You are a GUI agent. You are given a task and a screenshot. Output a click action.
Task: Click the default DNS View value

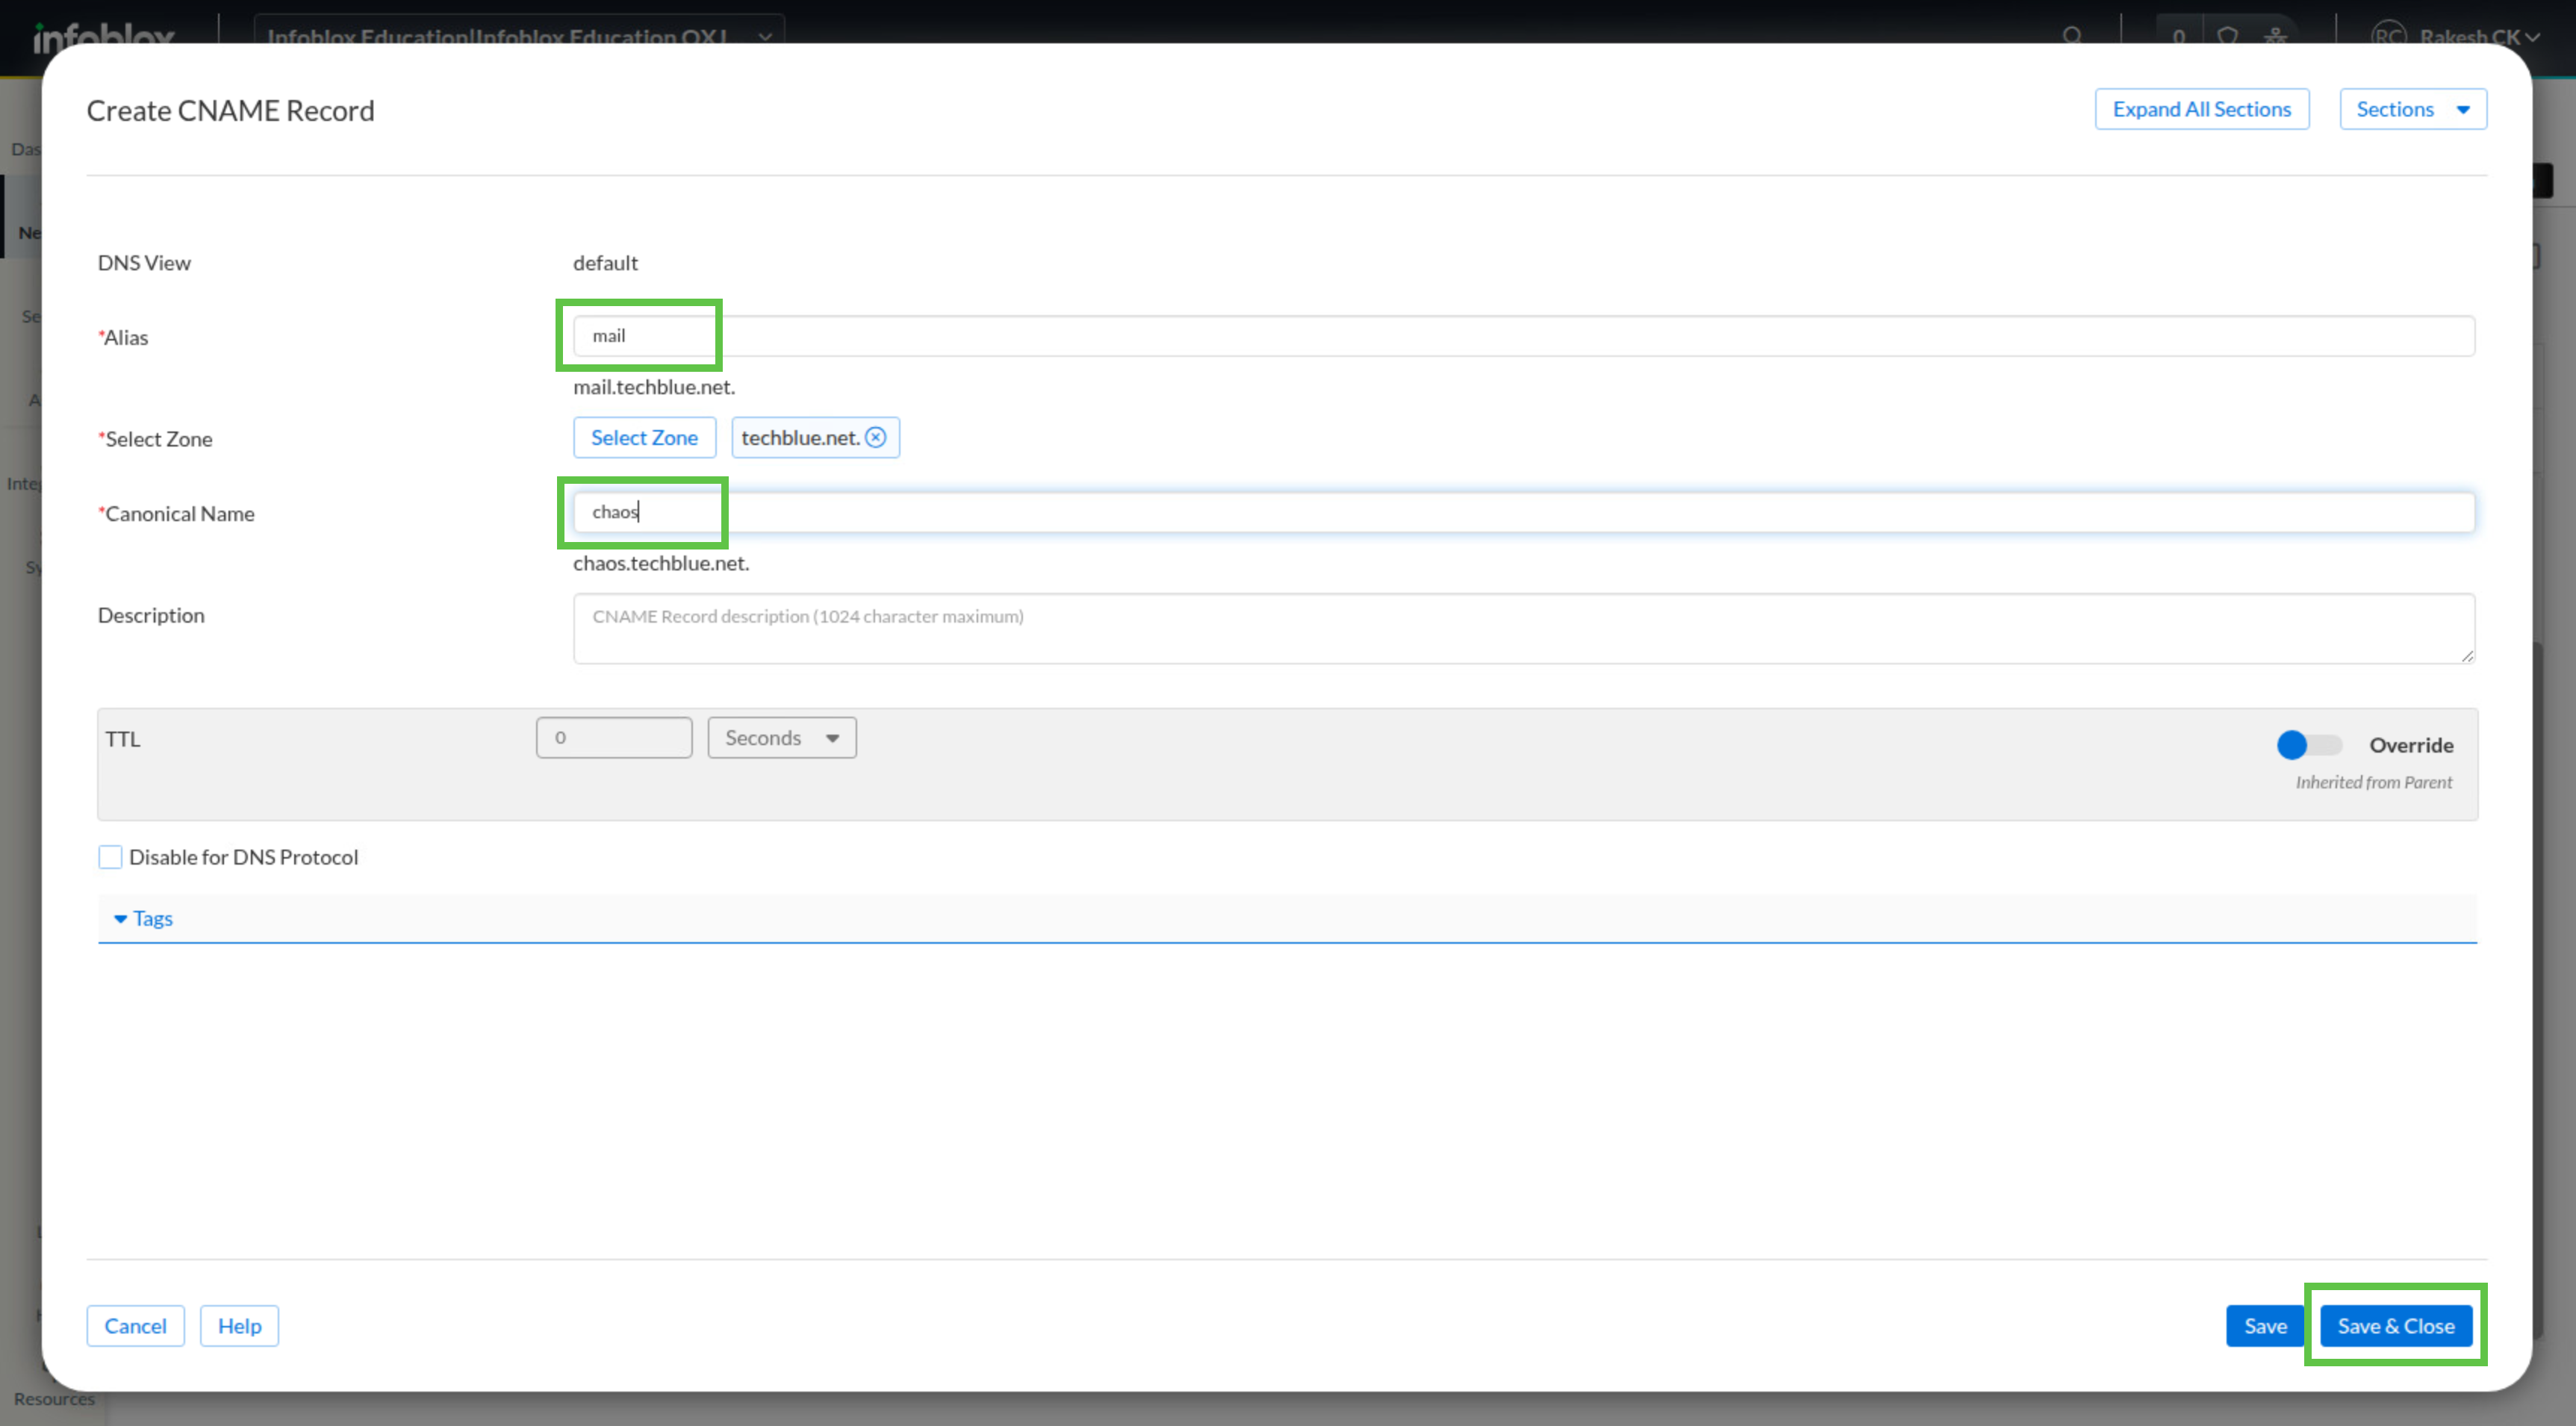pyautogui.click(x=605, y=263)
